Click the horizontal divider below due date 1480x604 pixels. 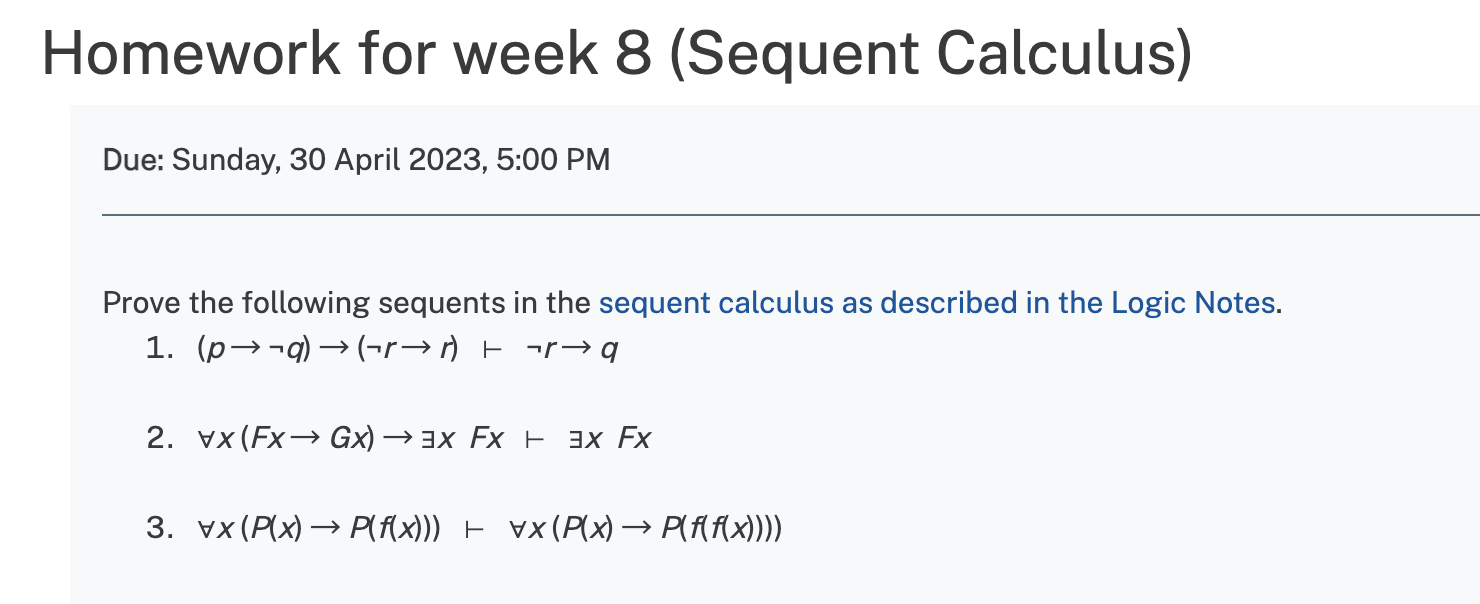791,213
